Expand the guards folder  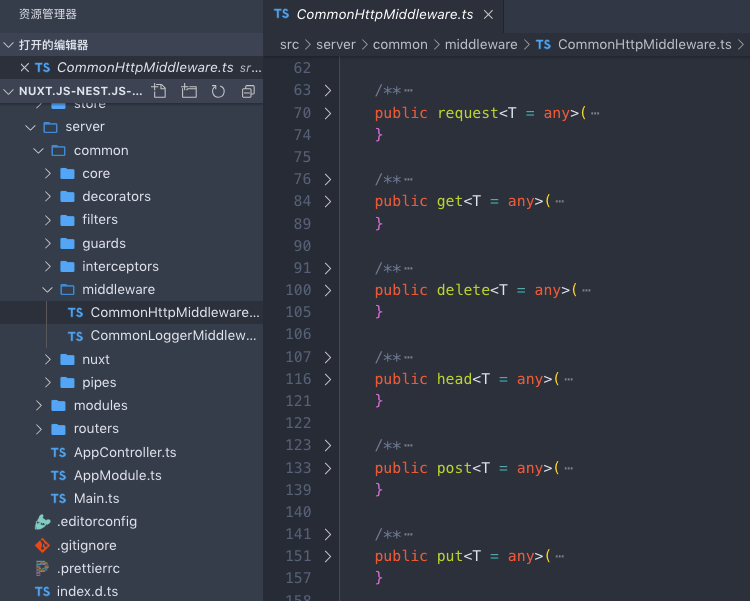pos(47,243)
